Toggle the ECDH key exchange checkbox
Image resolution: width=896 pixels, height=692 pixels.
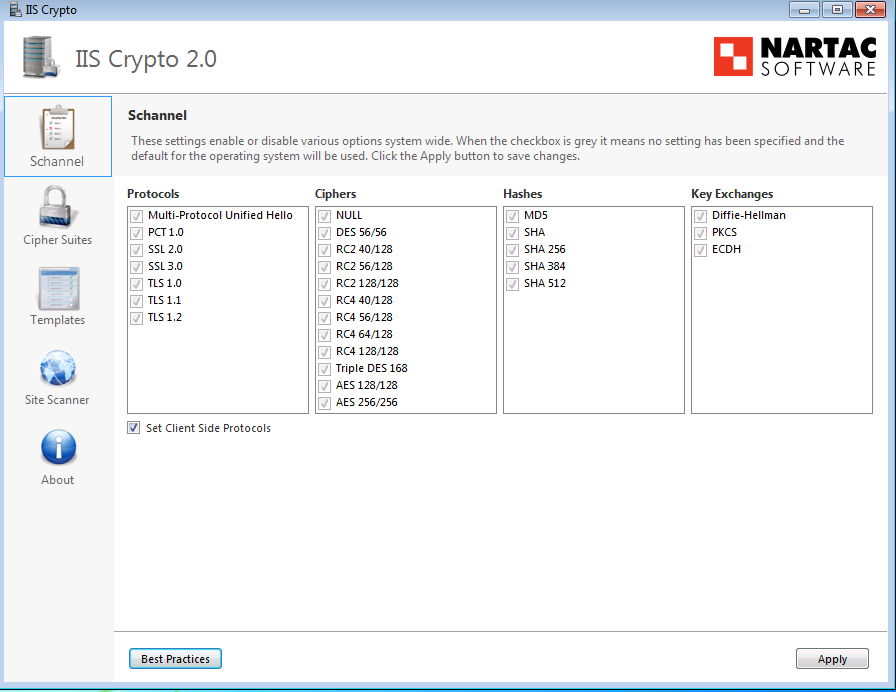pyautogui.click(x=701, y=250)
